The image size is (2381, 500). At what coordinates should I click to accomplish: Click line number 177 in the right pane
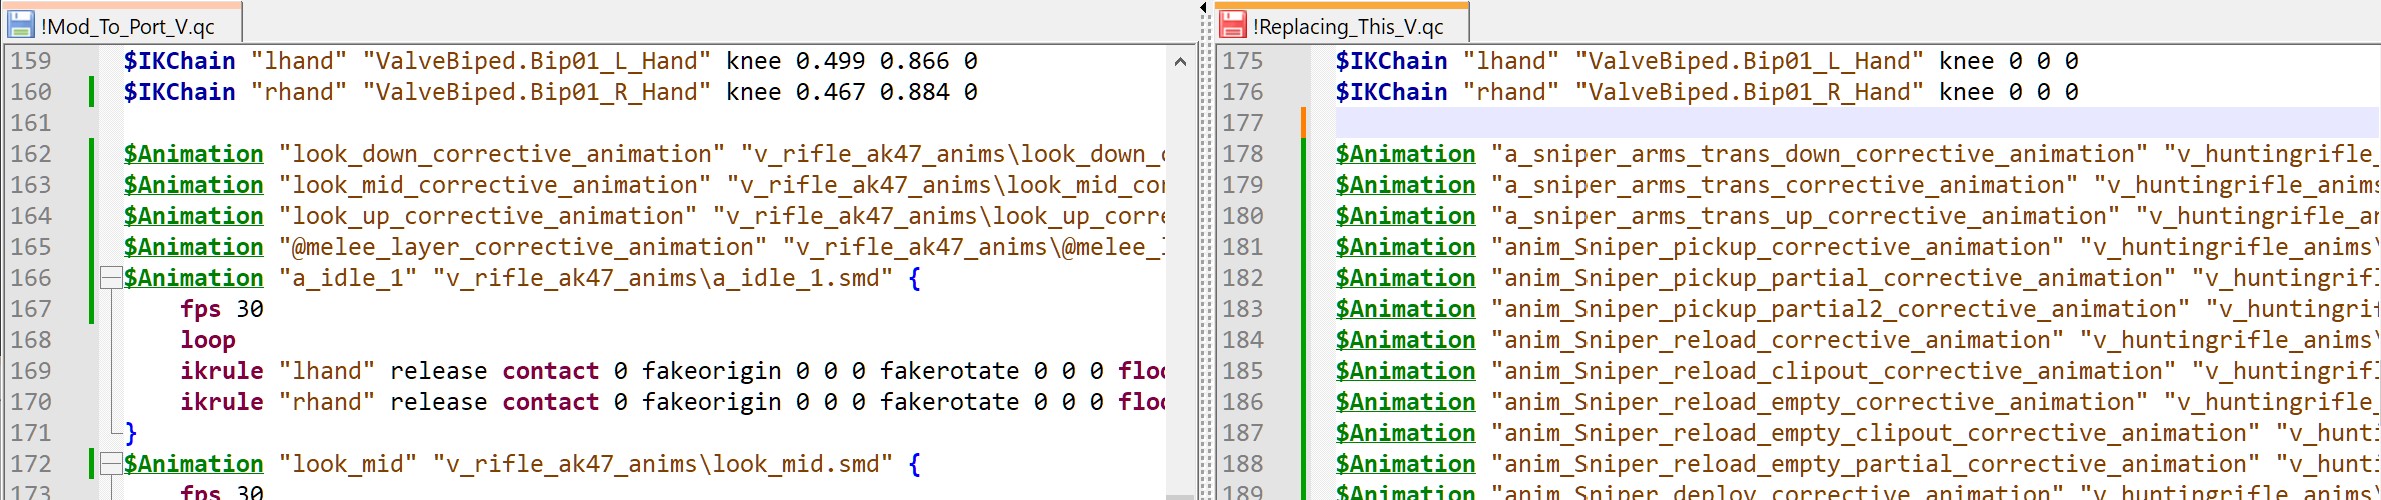pos(1243,123)
